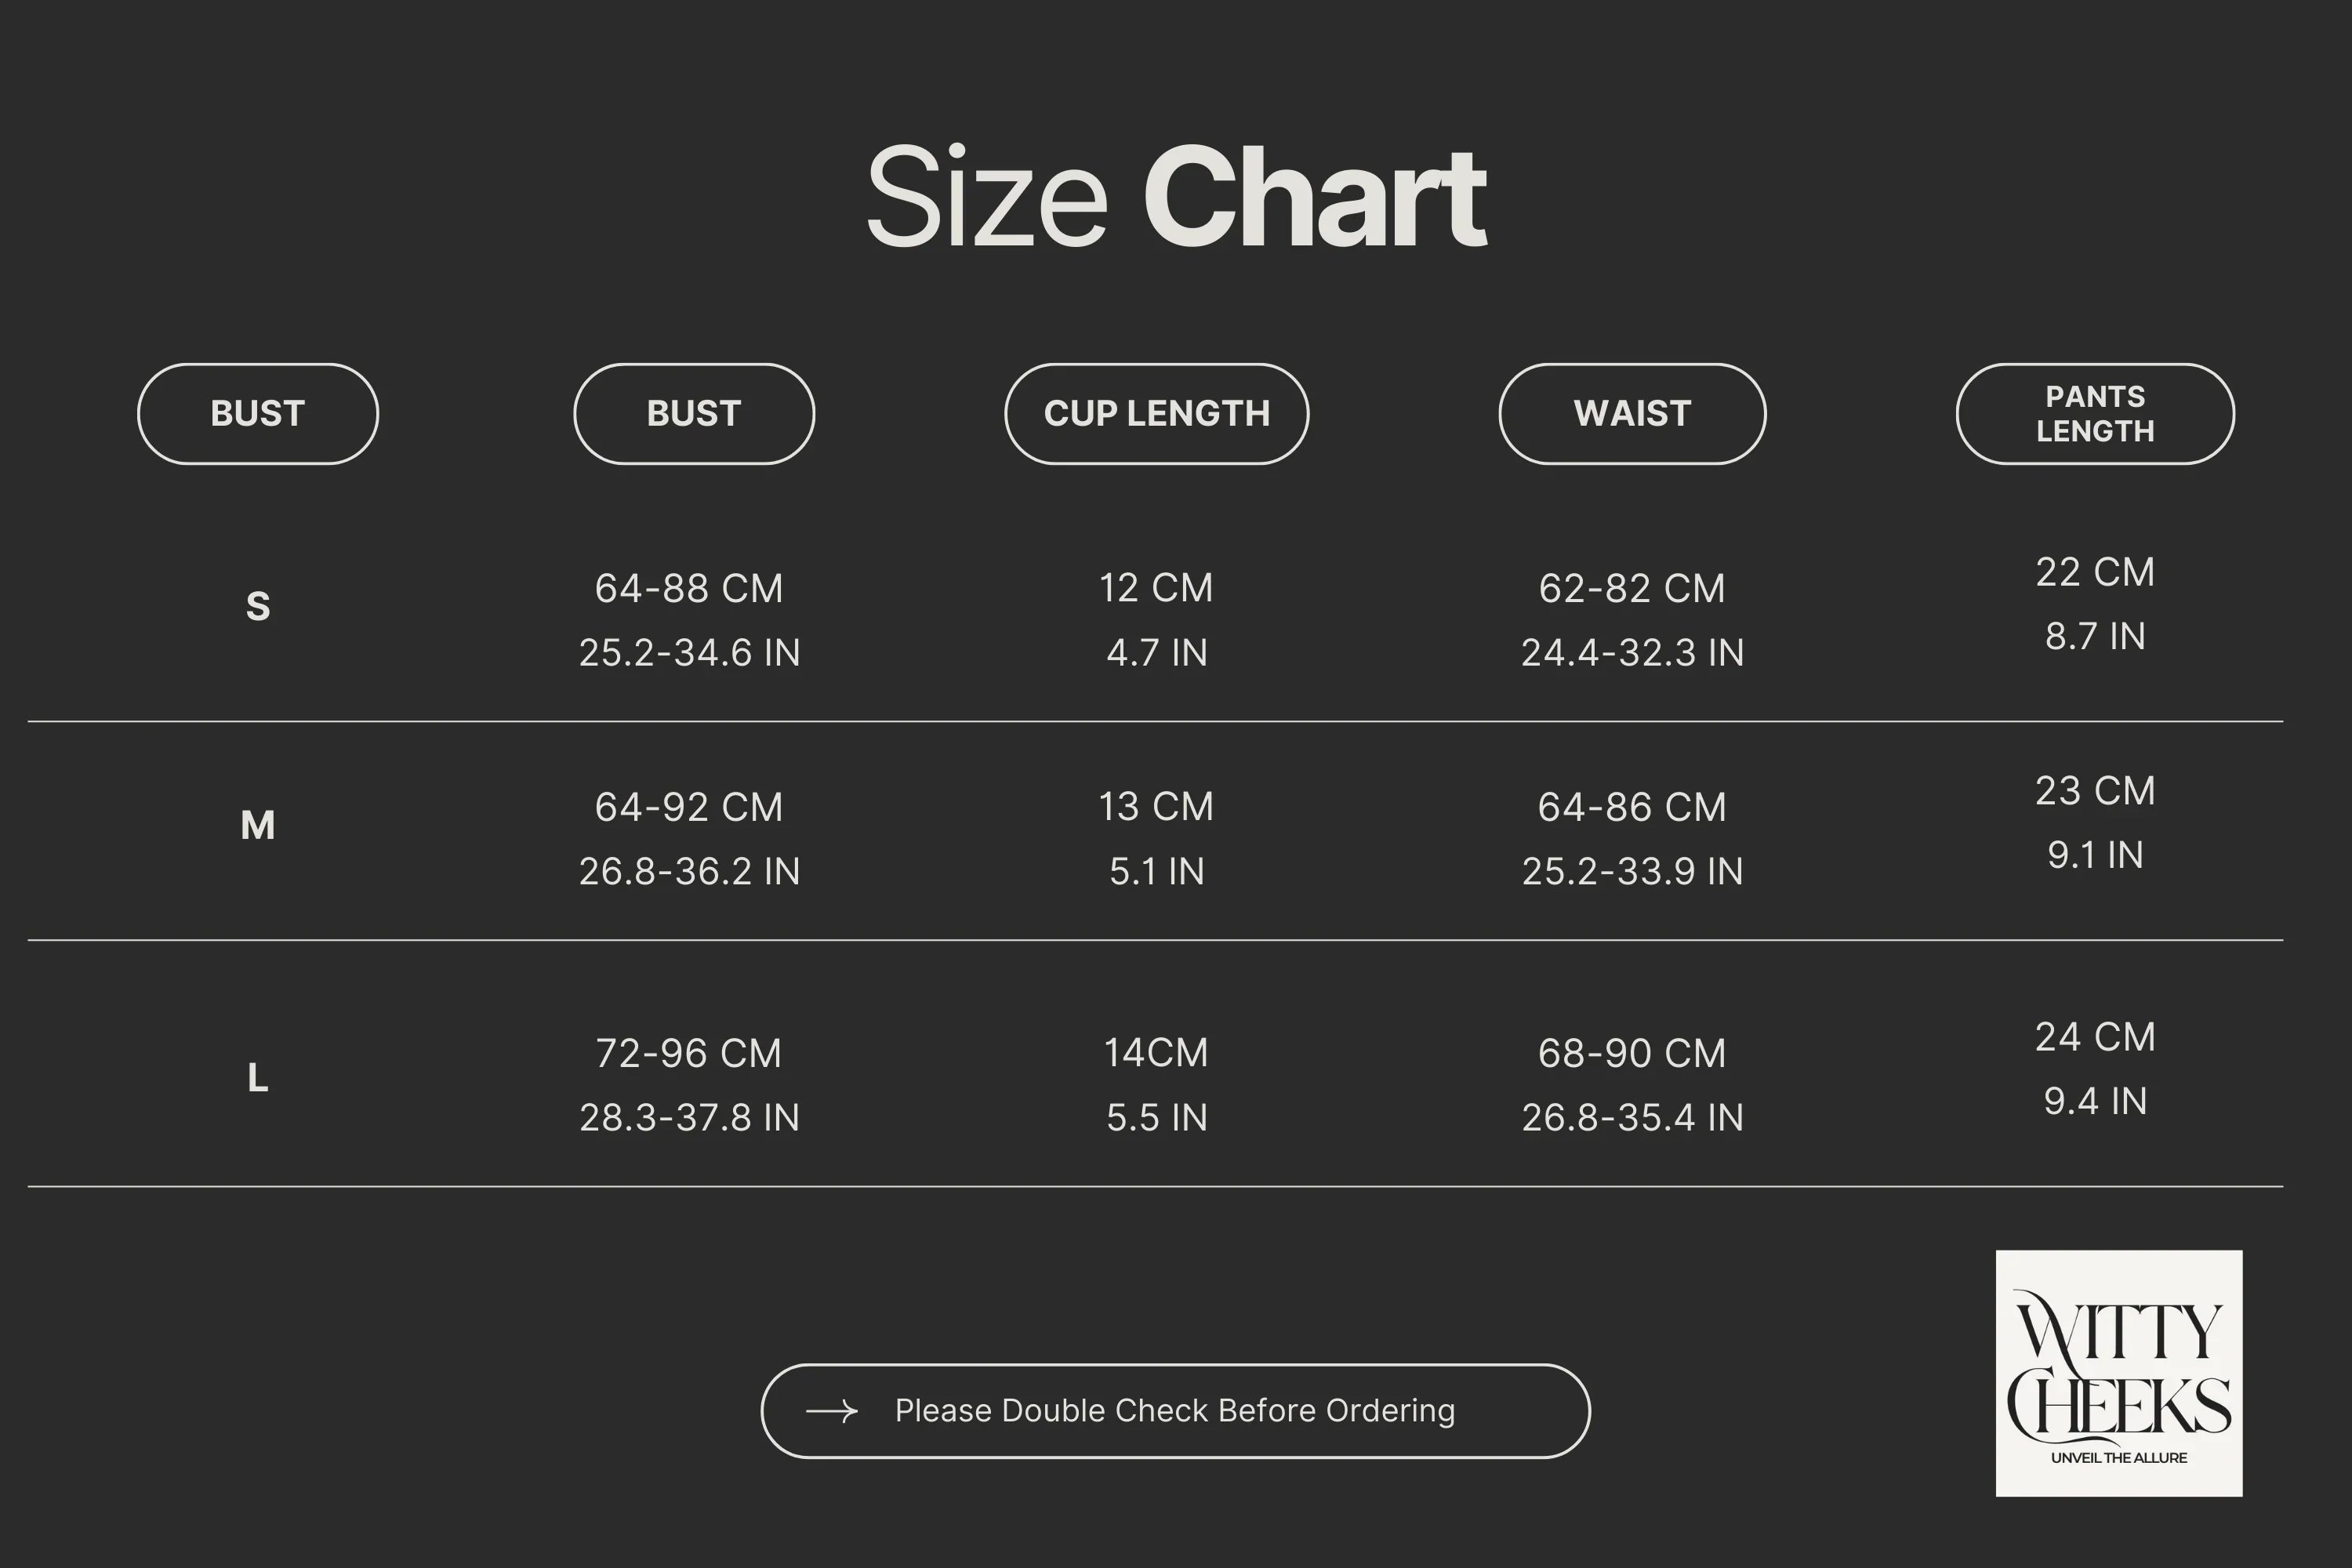Select the M size row label
Viewport: 2352px width, 1568px height.
(258, 825)
